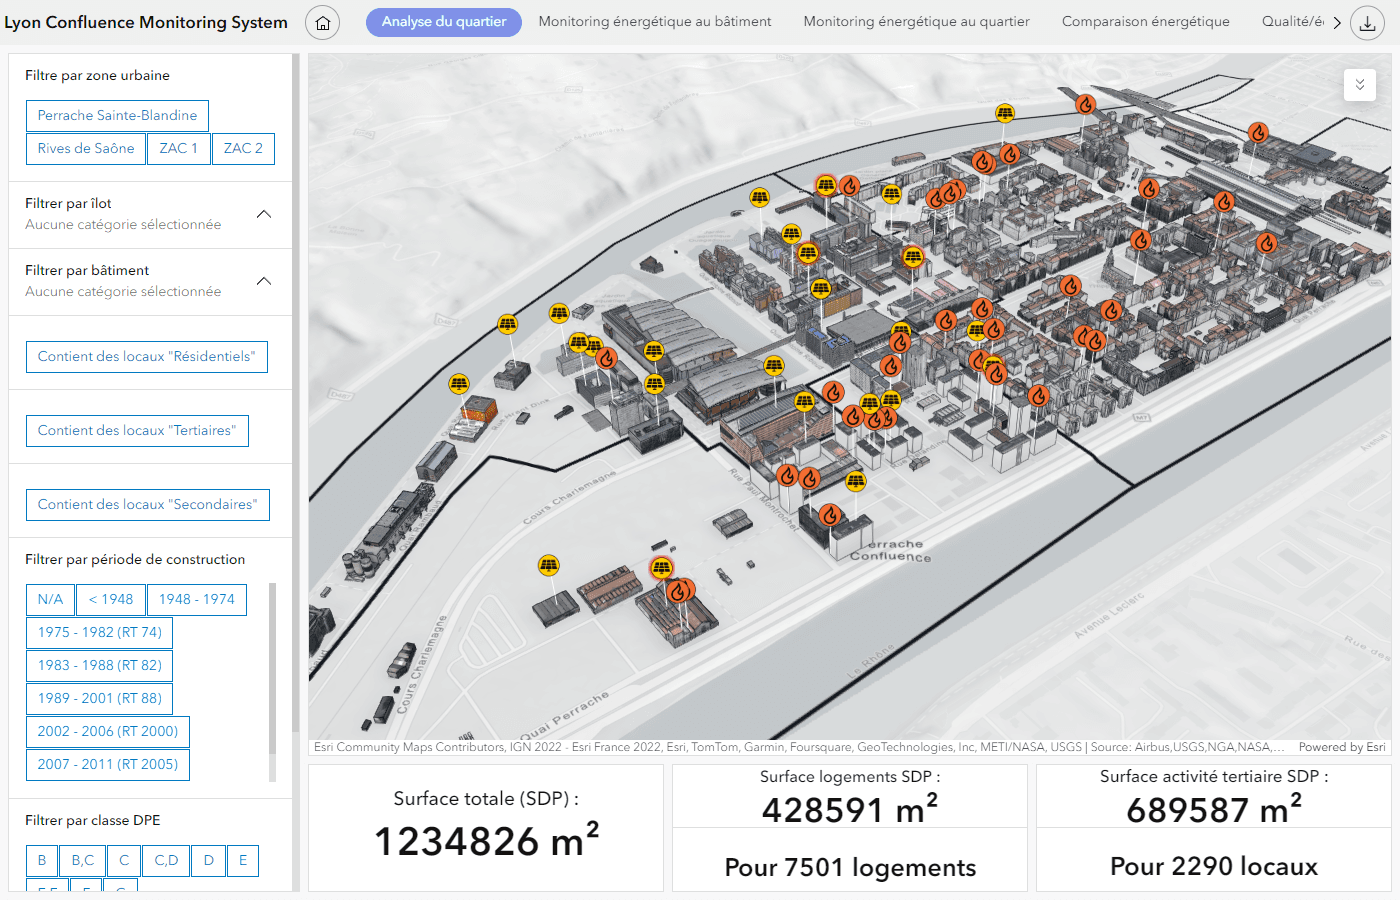Switch to Comparaison énergétique tab
Image resolution: width=1400 pixels, height=900 pixels.
[x=1146, y=21]
